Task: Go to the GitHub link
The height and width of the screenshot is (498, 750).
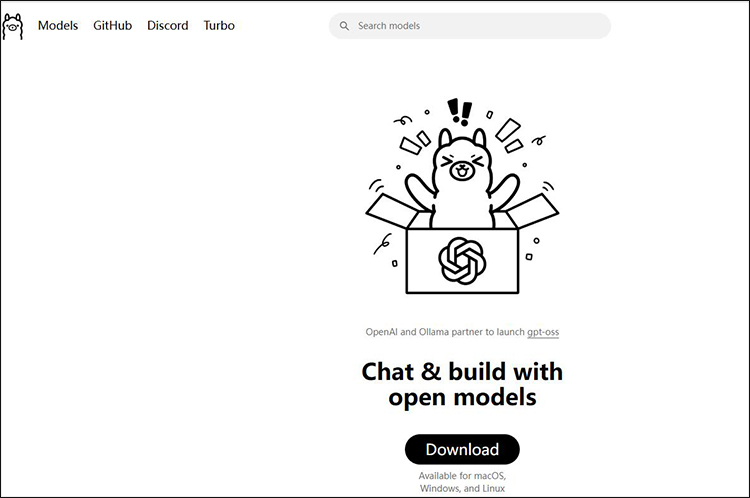Action: tap(112, 25)
